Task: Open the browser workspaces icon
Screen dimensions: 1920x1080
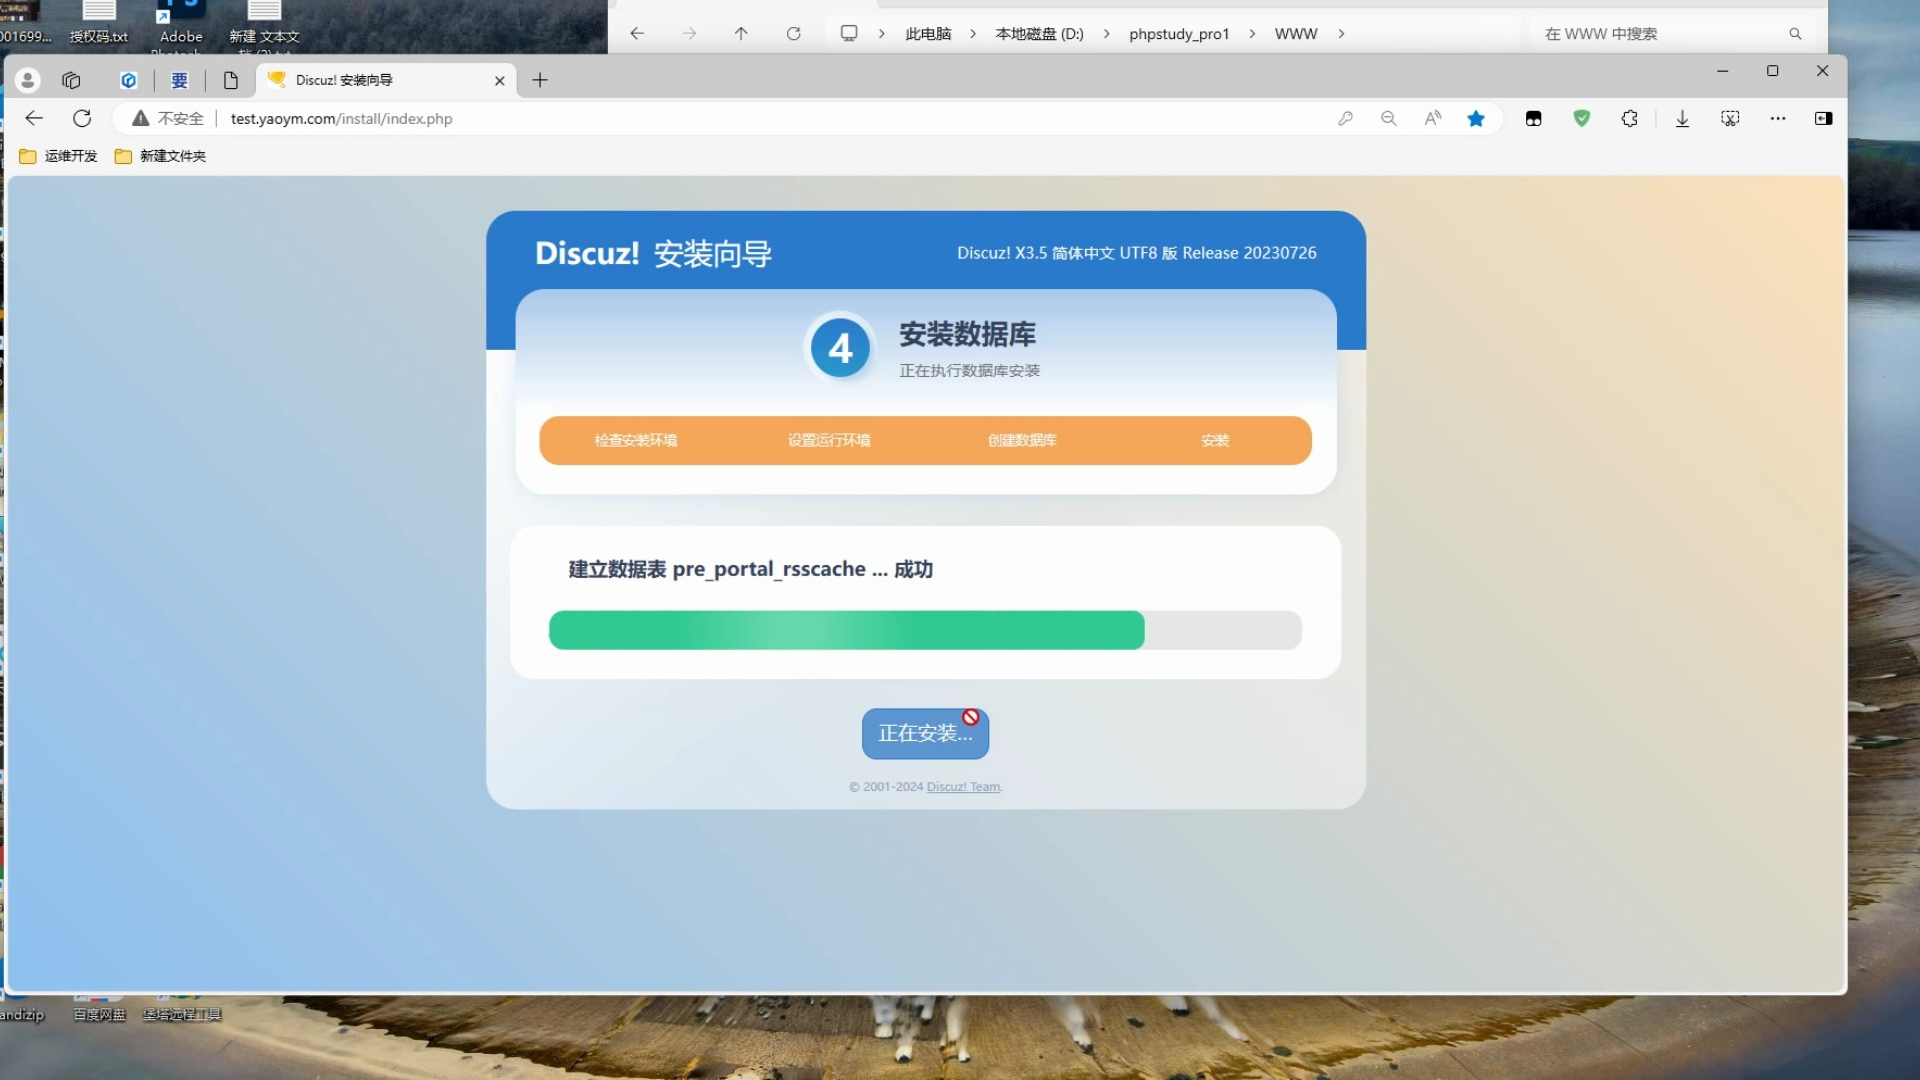Action: pyautogui.click(x=71, y=80)
